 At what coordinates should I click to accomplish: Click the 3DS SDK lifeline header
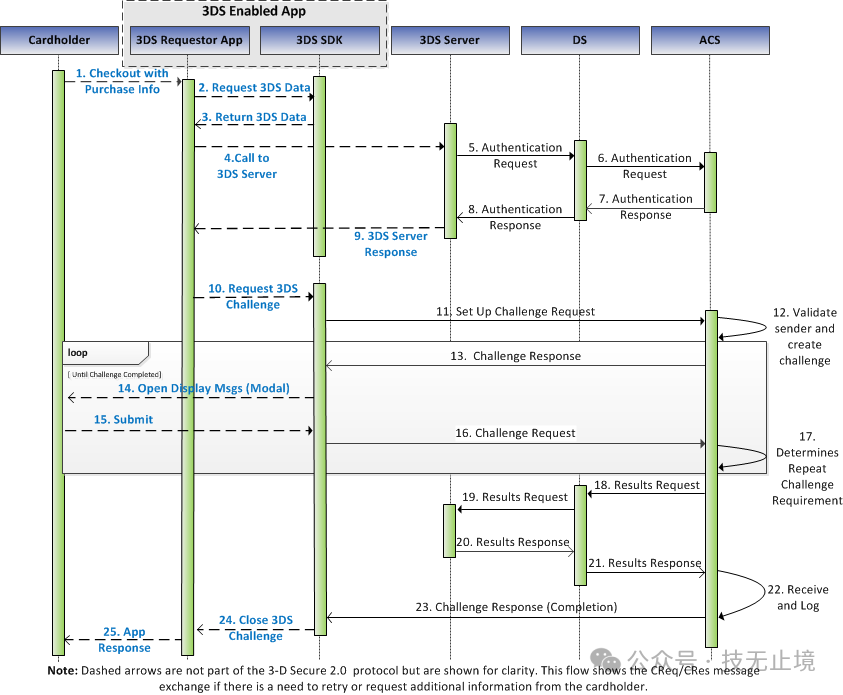tap(319, 40)
